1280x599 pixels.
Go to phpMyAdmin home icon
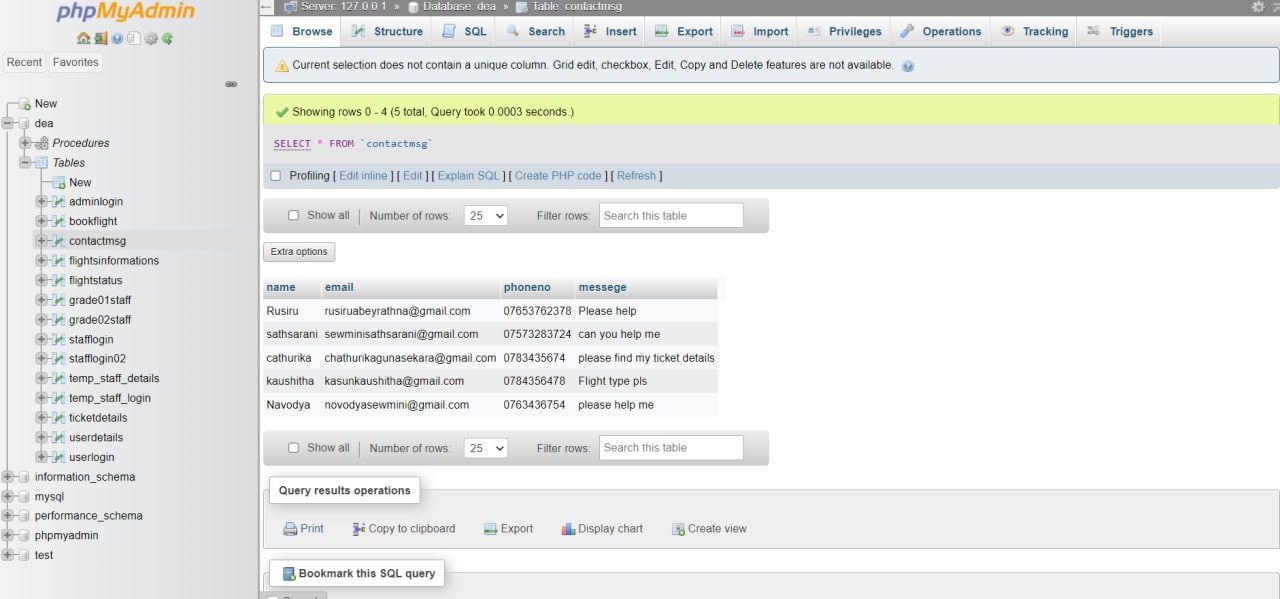(84, 39)
